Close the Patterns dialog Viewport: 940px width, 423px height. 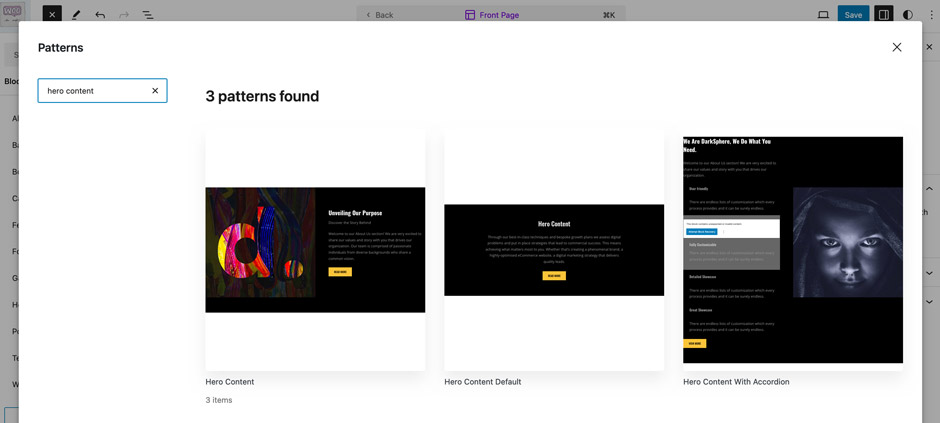pyautogui.click(x=896, y=47)
